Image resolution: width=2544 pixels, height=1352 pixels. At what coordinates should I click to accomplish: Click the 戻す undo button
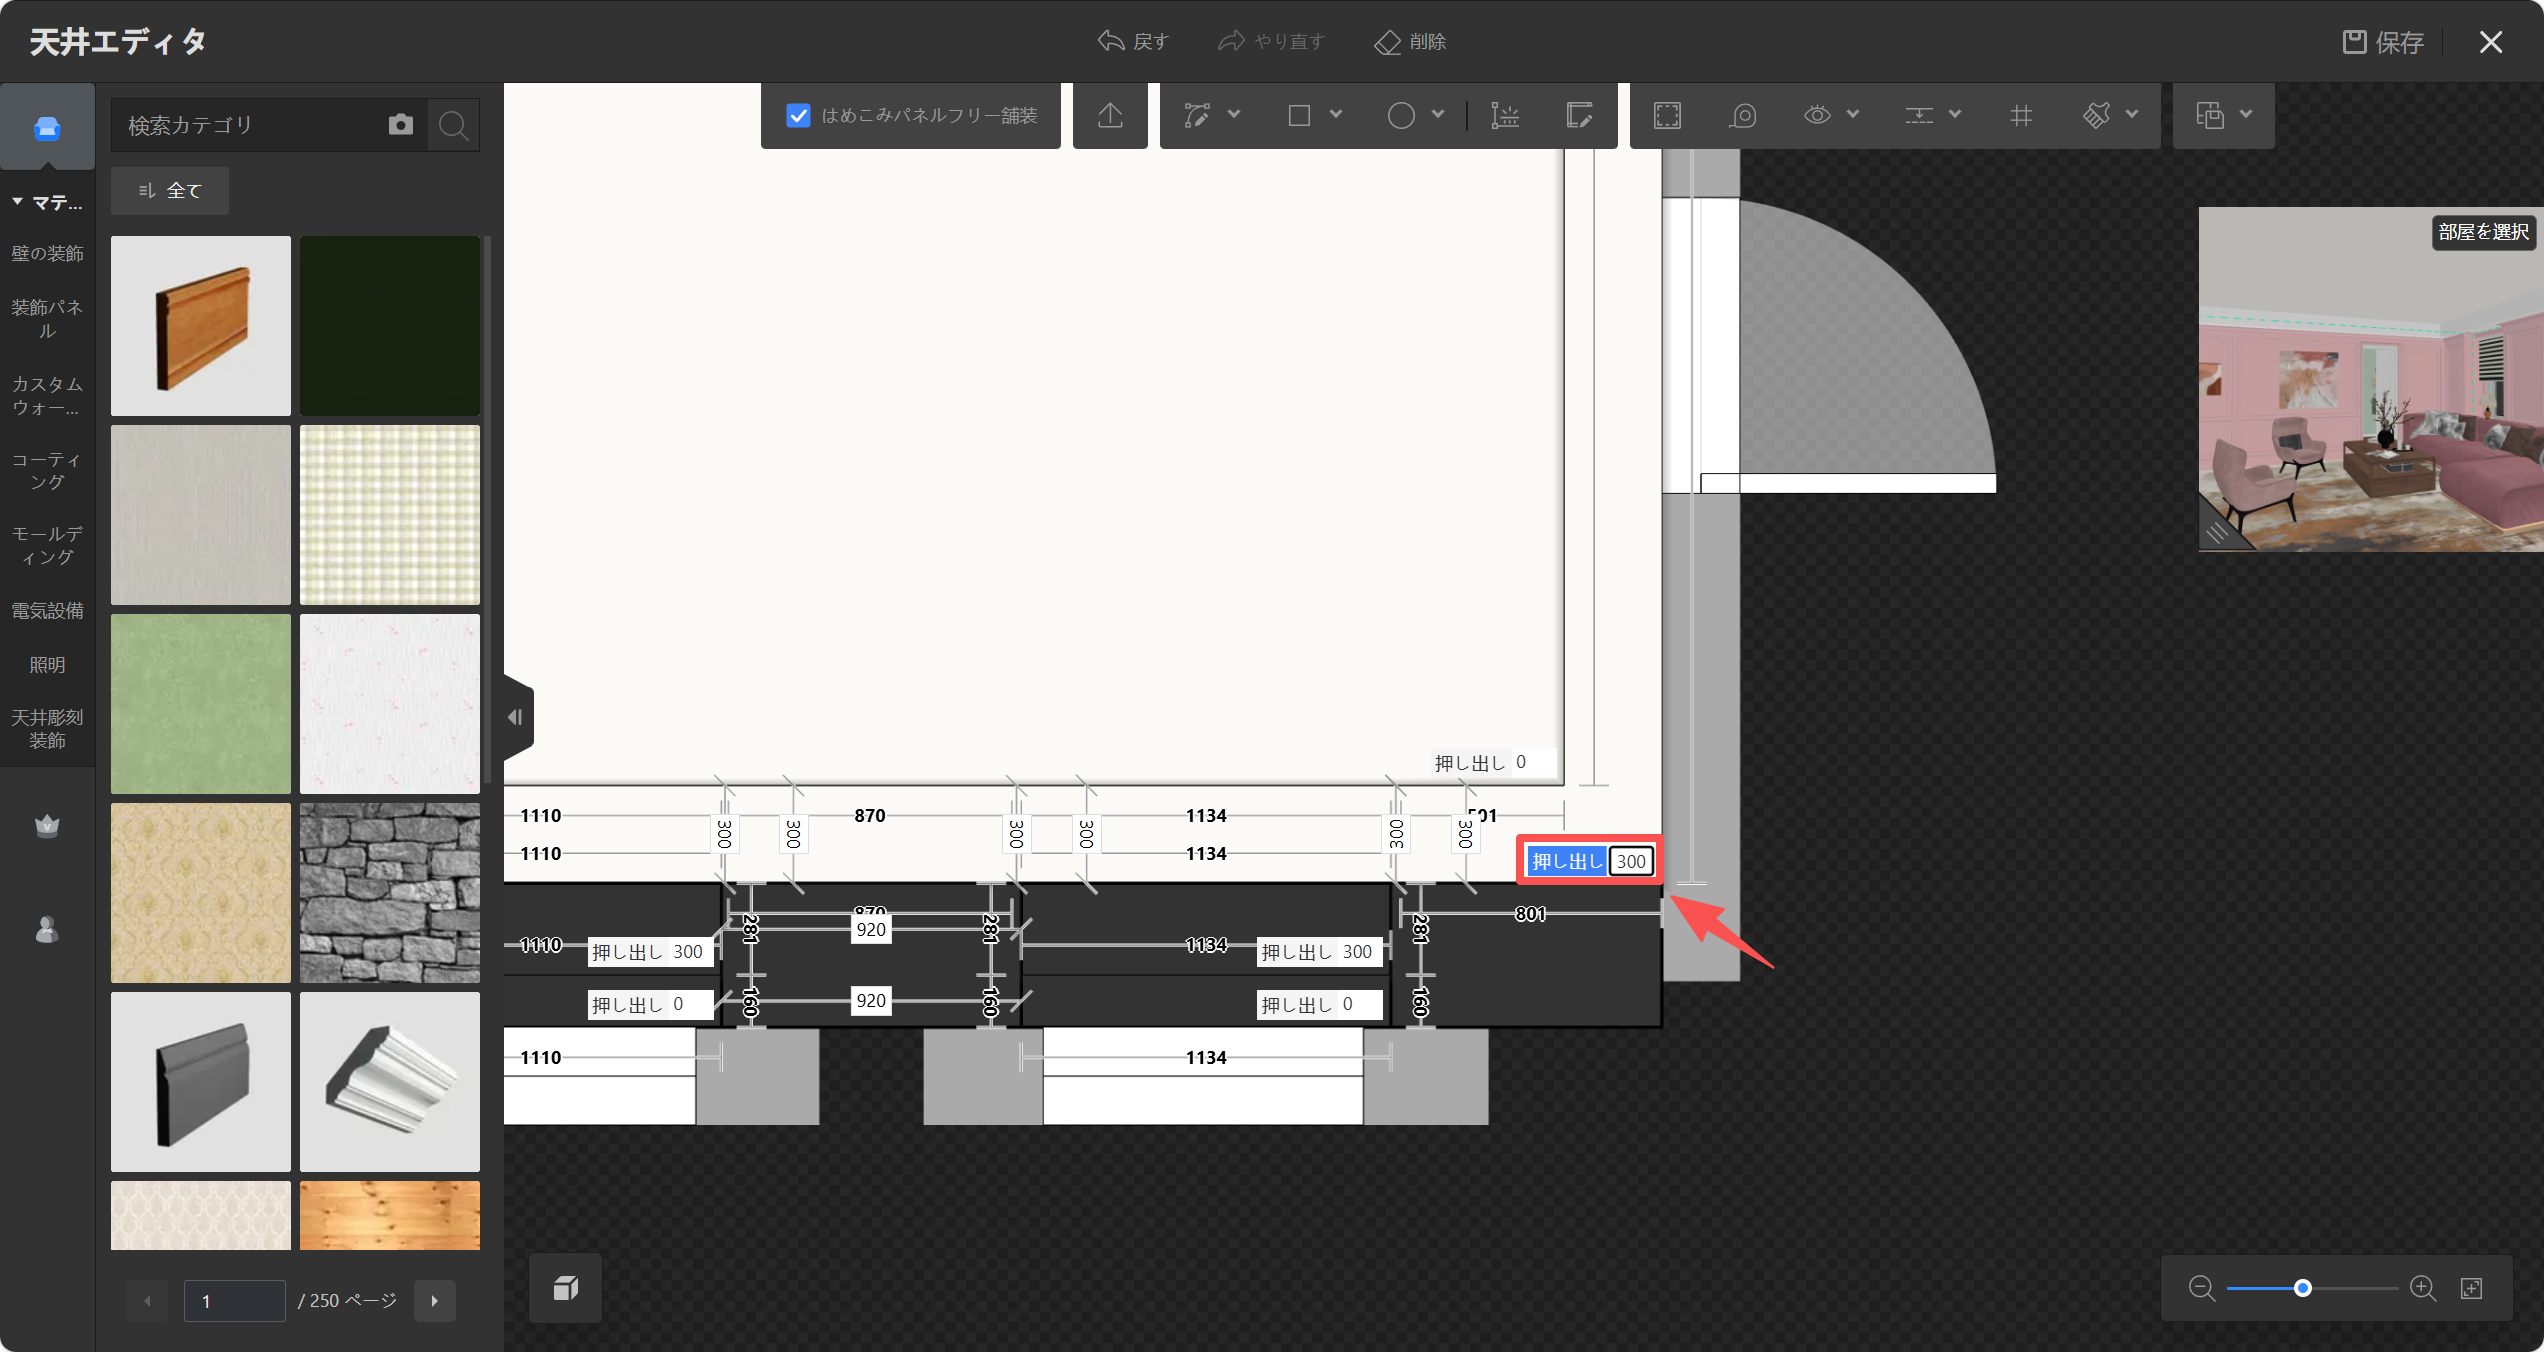pos(1133,41)
